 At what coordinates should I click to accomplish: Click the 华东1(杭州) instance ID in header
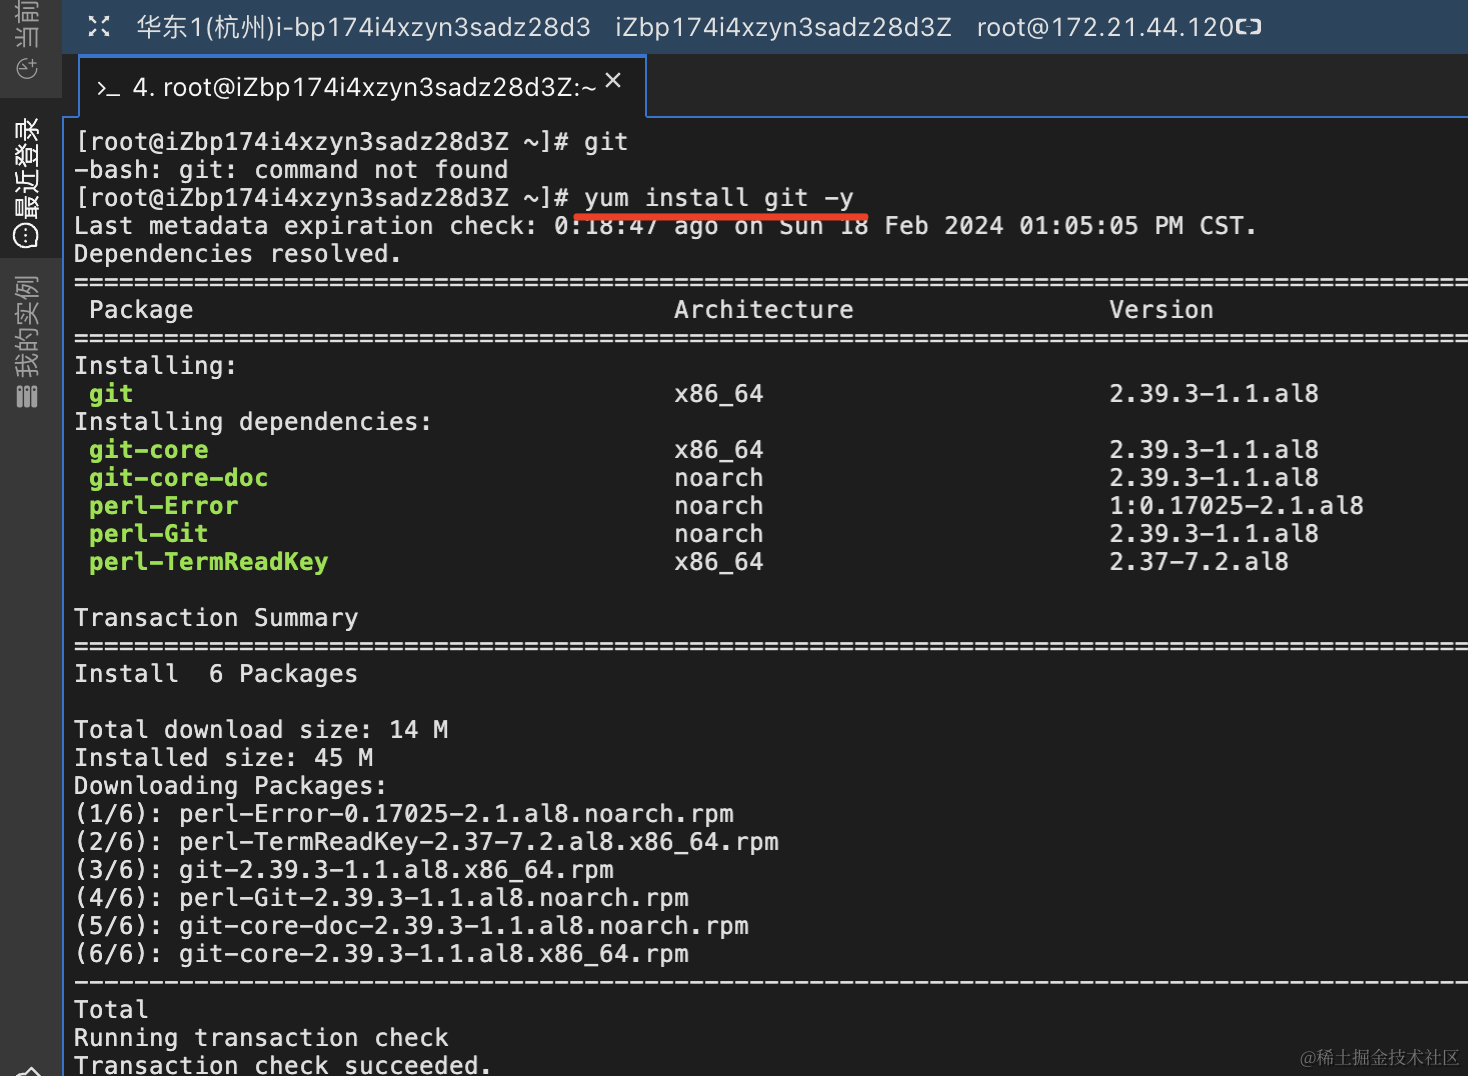point(363,27)
